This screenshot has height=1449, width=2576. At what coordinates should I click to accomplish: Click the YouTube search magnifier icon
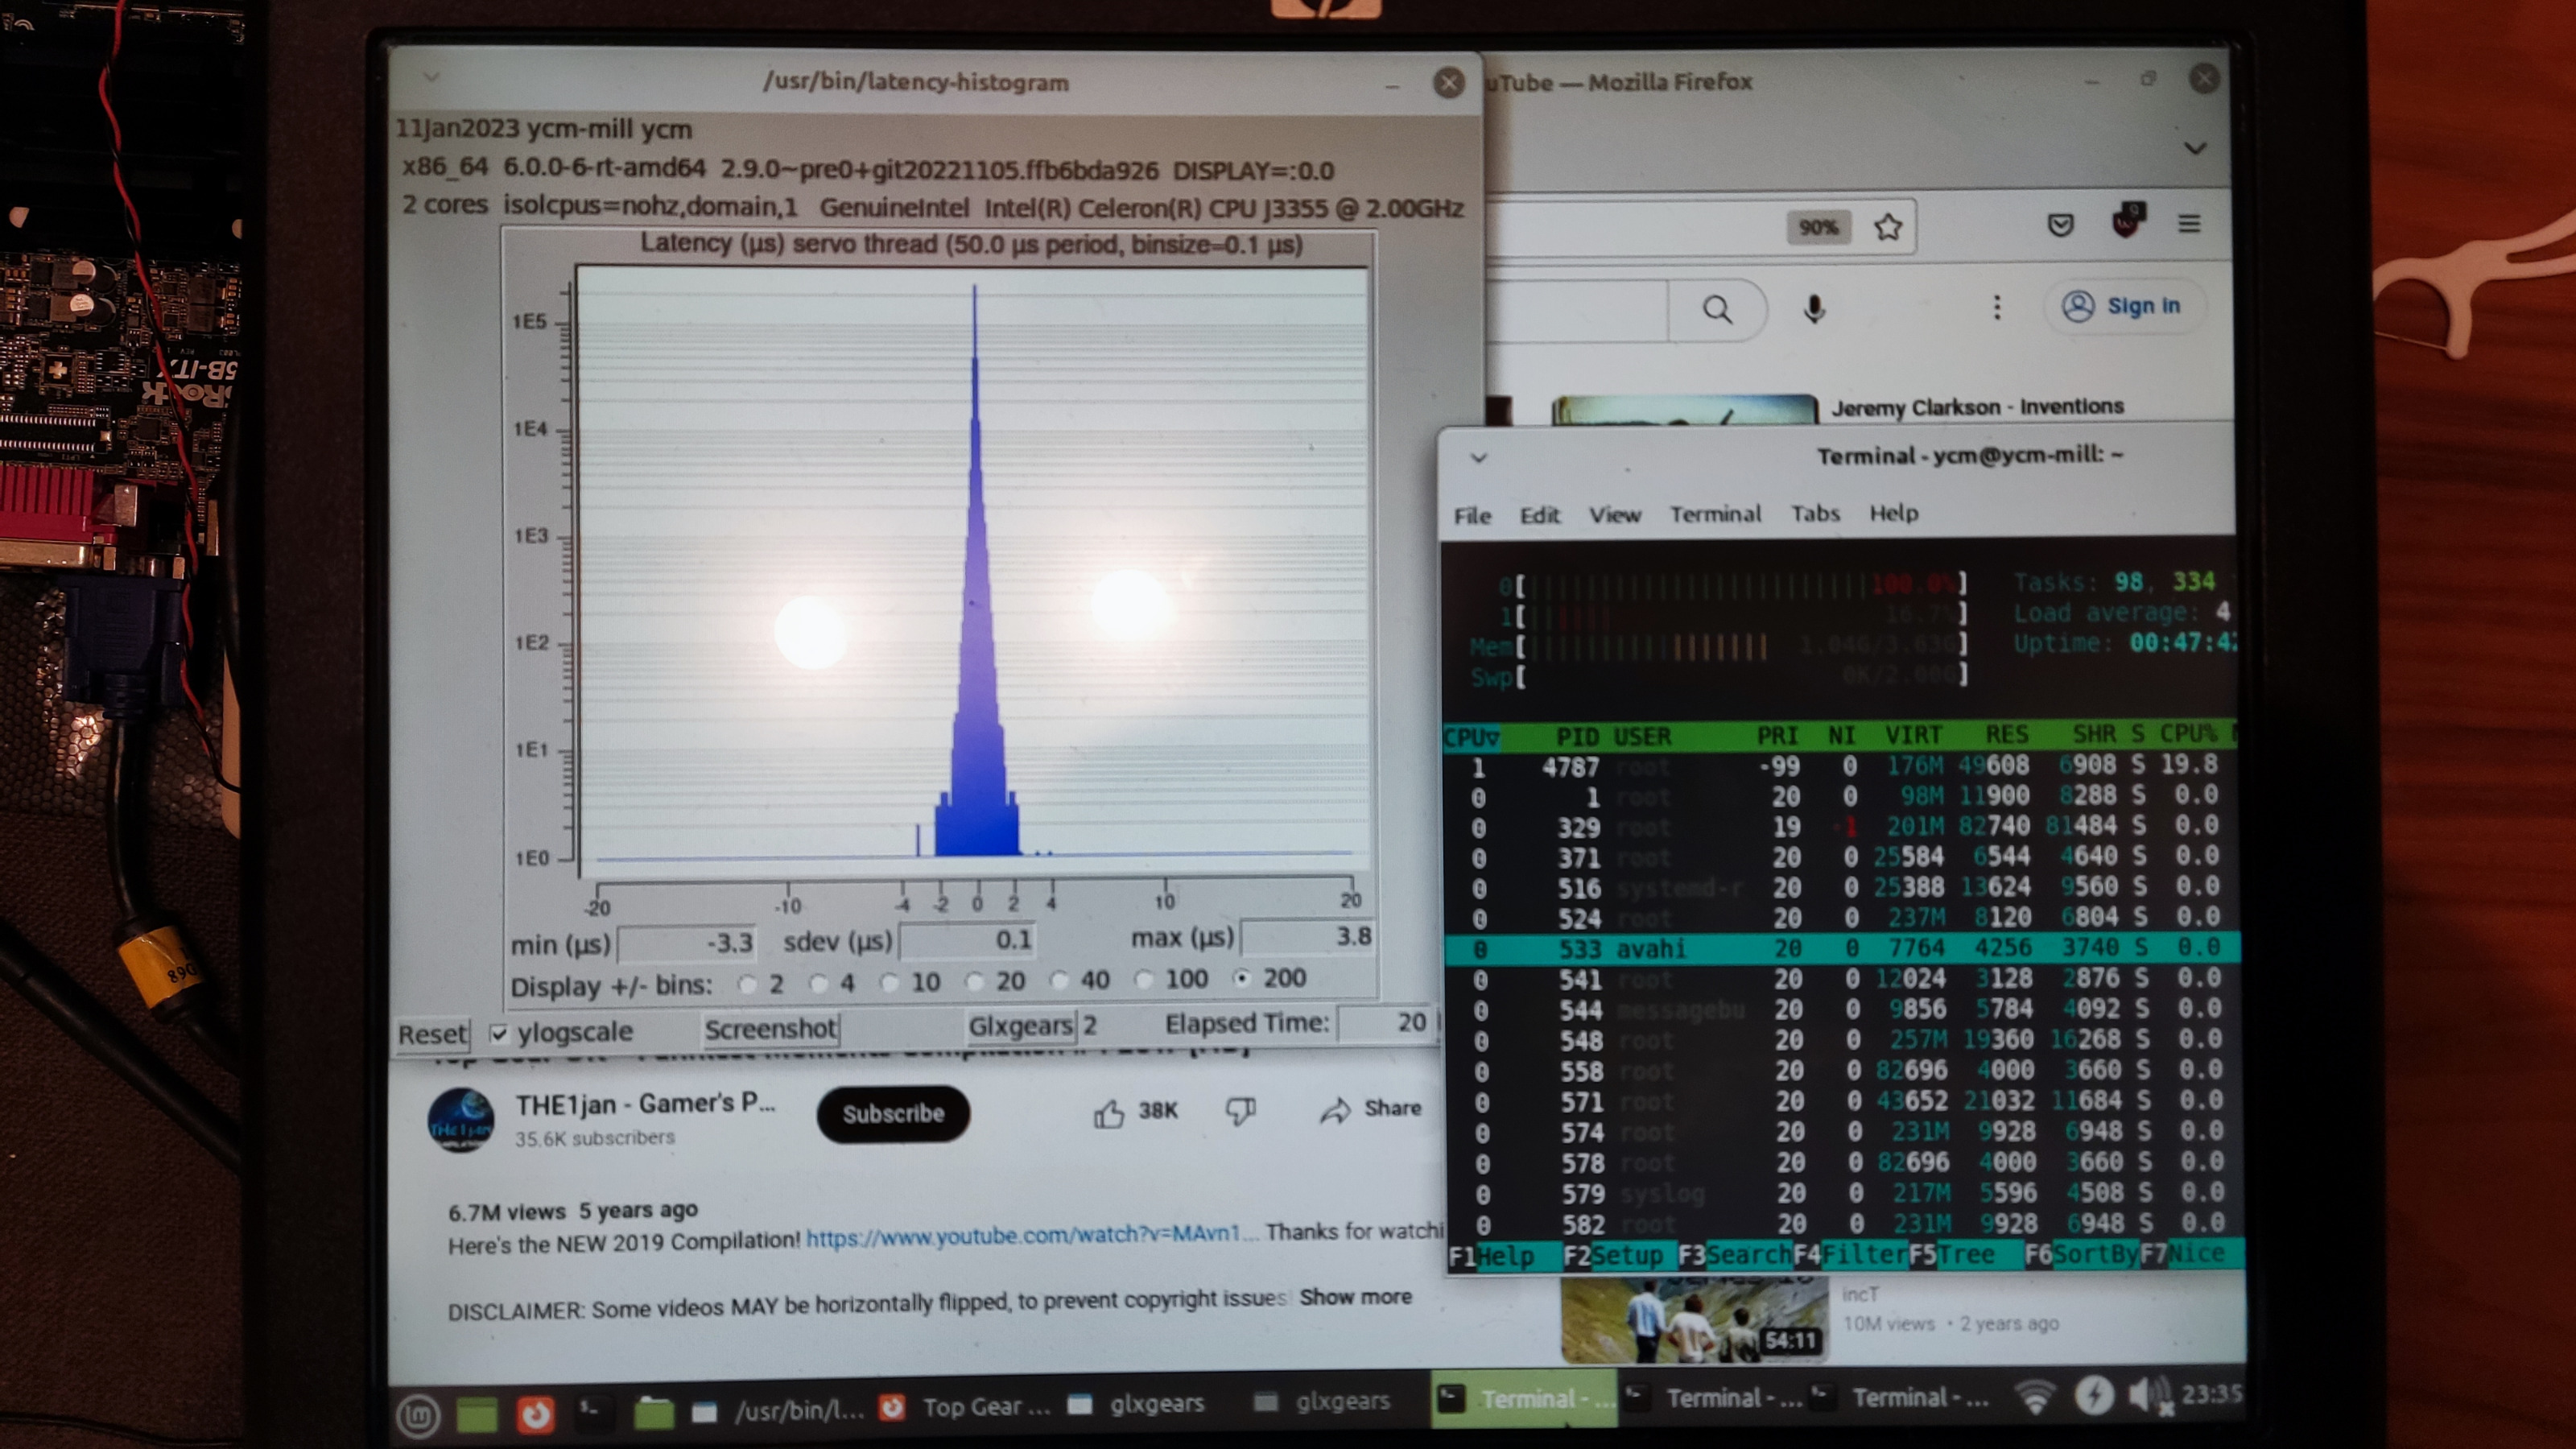1717,309
